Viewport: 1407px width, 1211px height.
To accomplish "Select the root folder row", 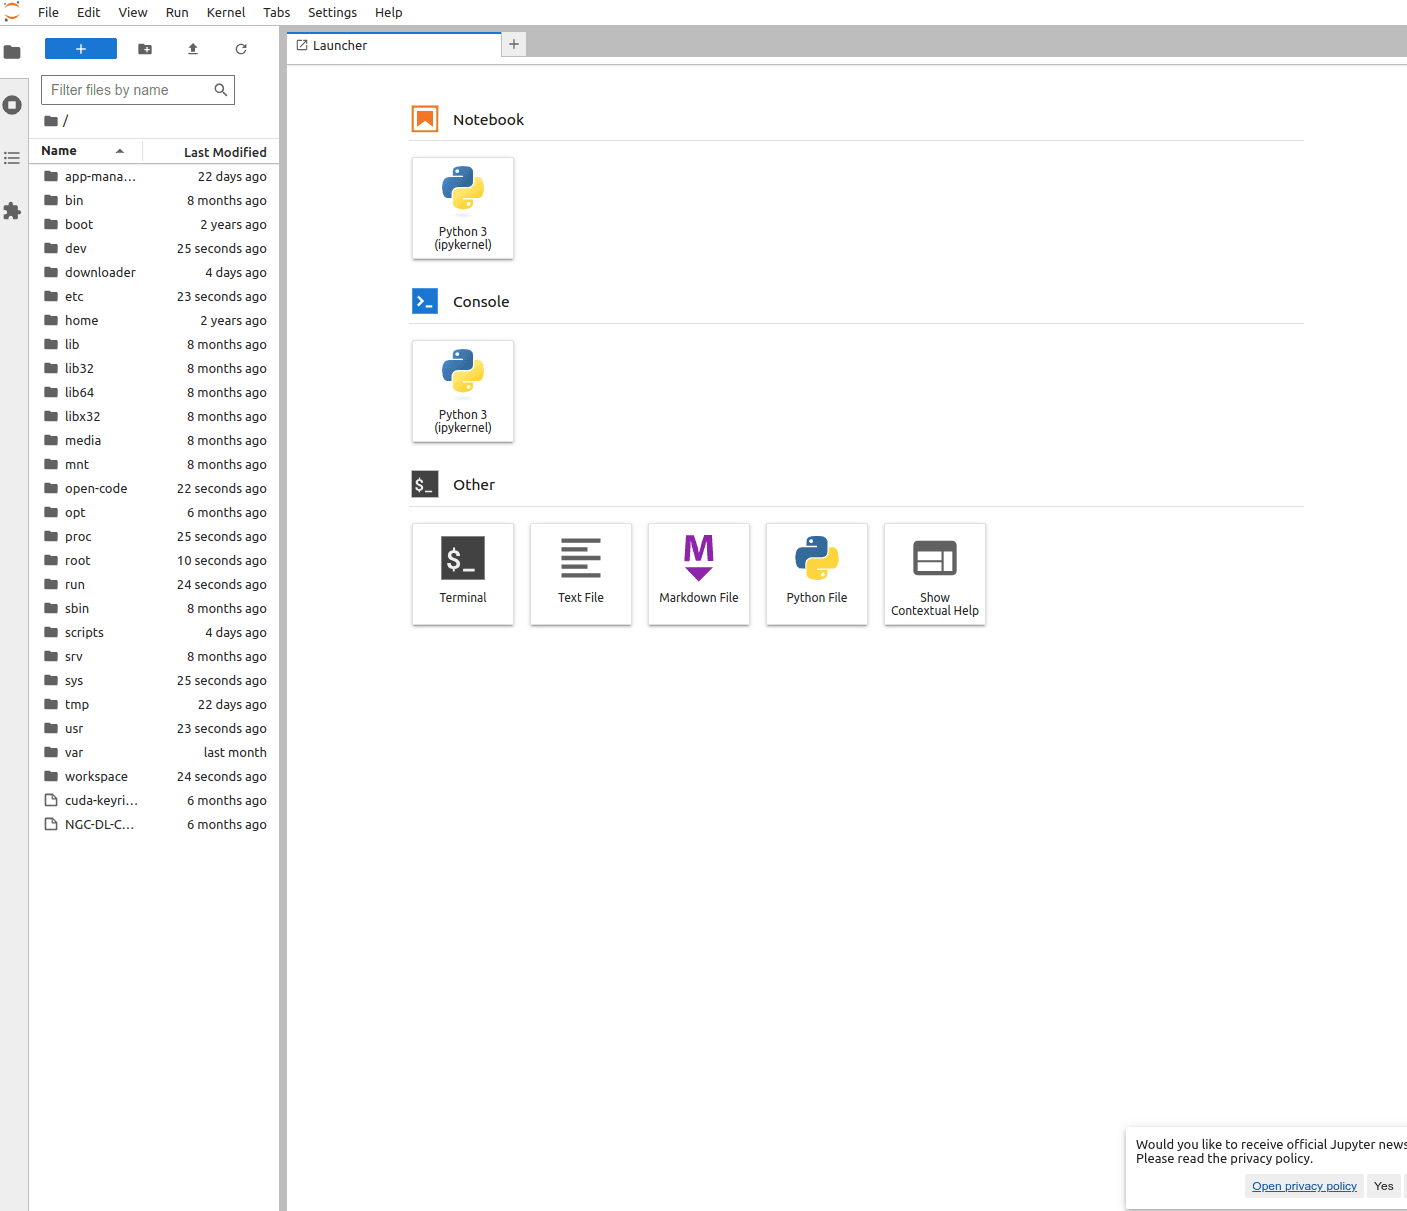I will pyautogui.click(x=155, y=560).
